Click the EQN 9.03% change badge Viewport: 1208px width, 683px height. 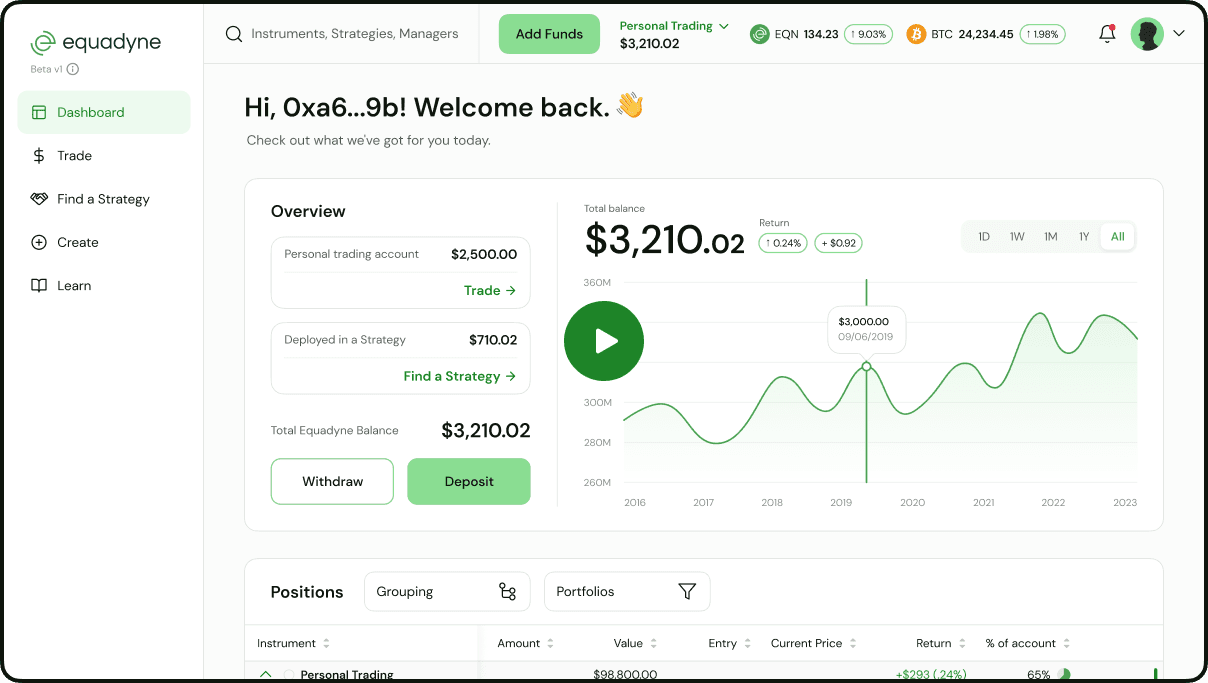pos(868,34)
